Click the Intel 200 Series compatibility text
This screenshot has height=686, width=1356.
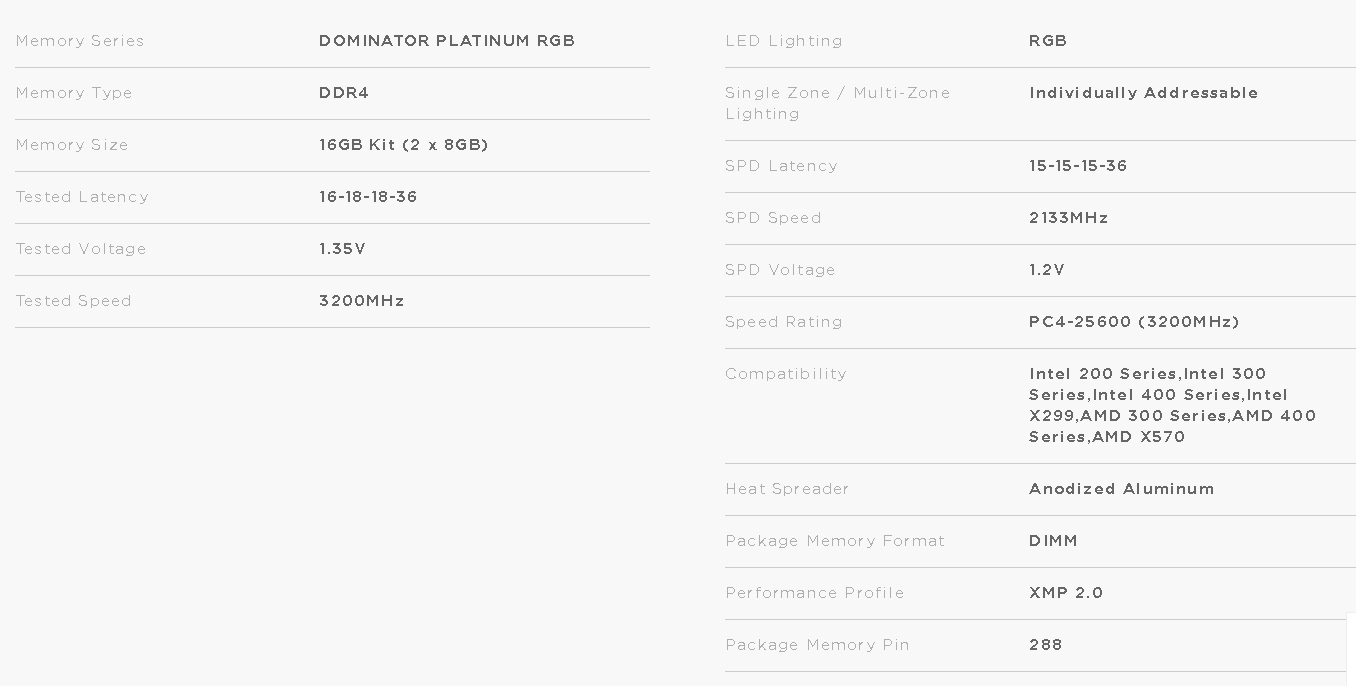[x=1102, y=374]
